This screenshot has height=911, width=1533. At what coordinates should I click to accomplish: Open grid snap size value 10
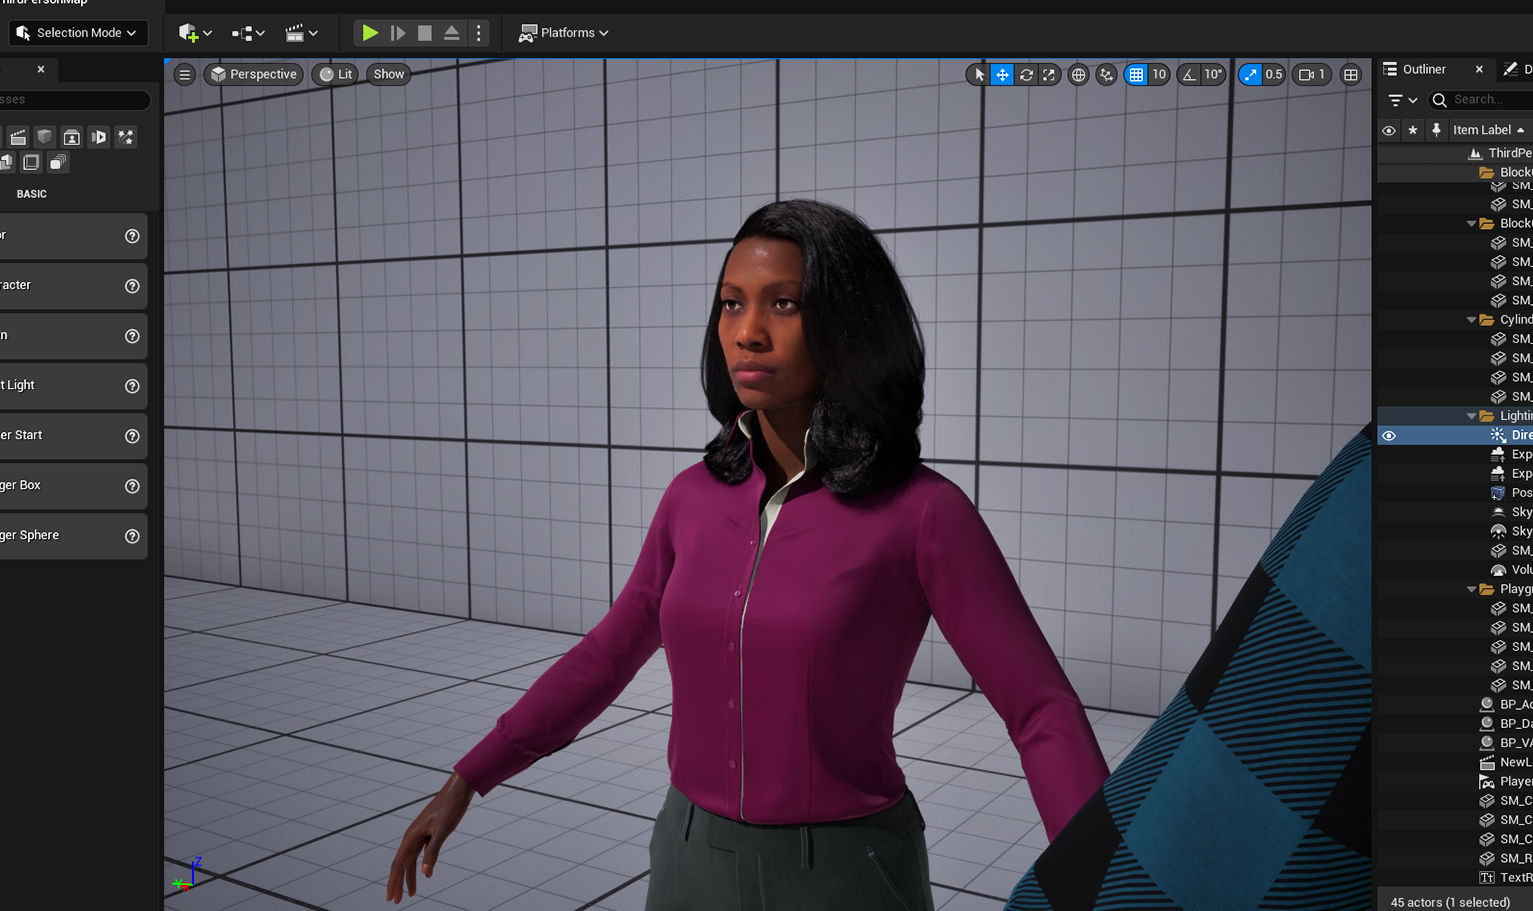(x=1159, y=74)
